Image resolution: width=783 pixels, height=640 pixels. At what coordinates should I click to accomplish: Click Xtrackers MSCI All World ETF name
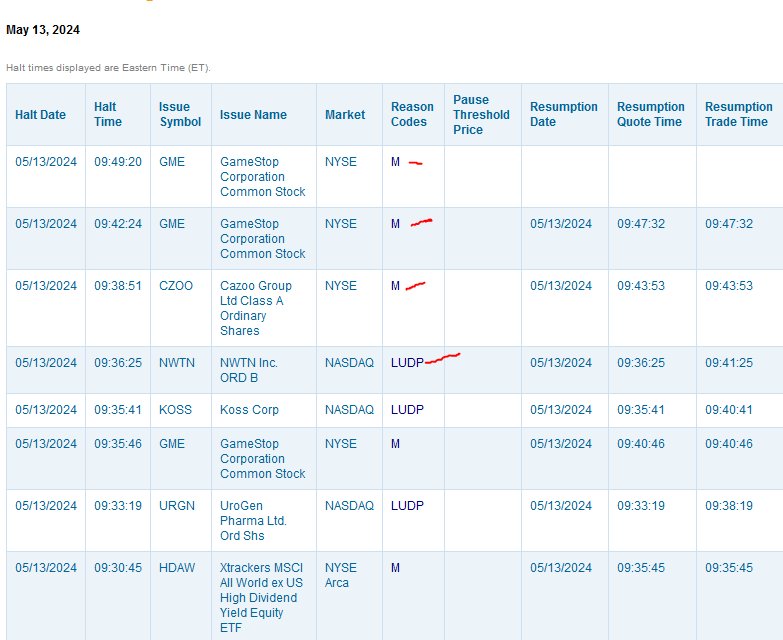coord(261,598)
